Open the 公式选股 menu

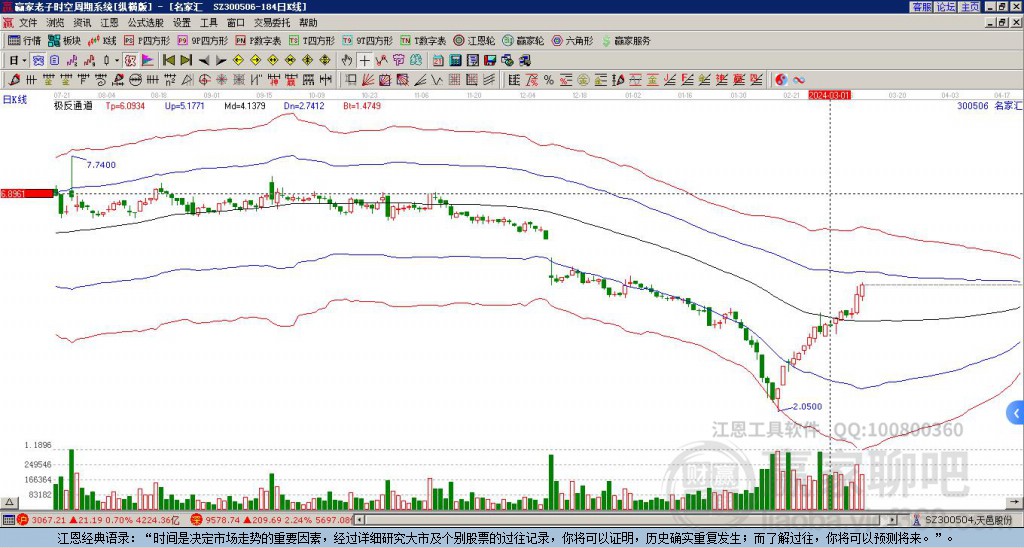[x=146, y=23]
